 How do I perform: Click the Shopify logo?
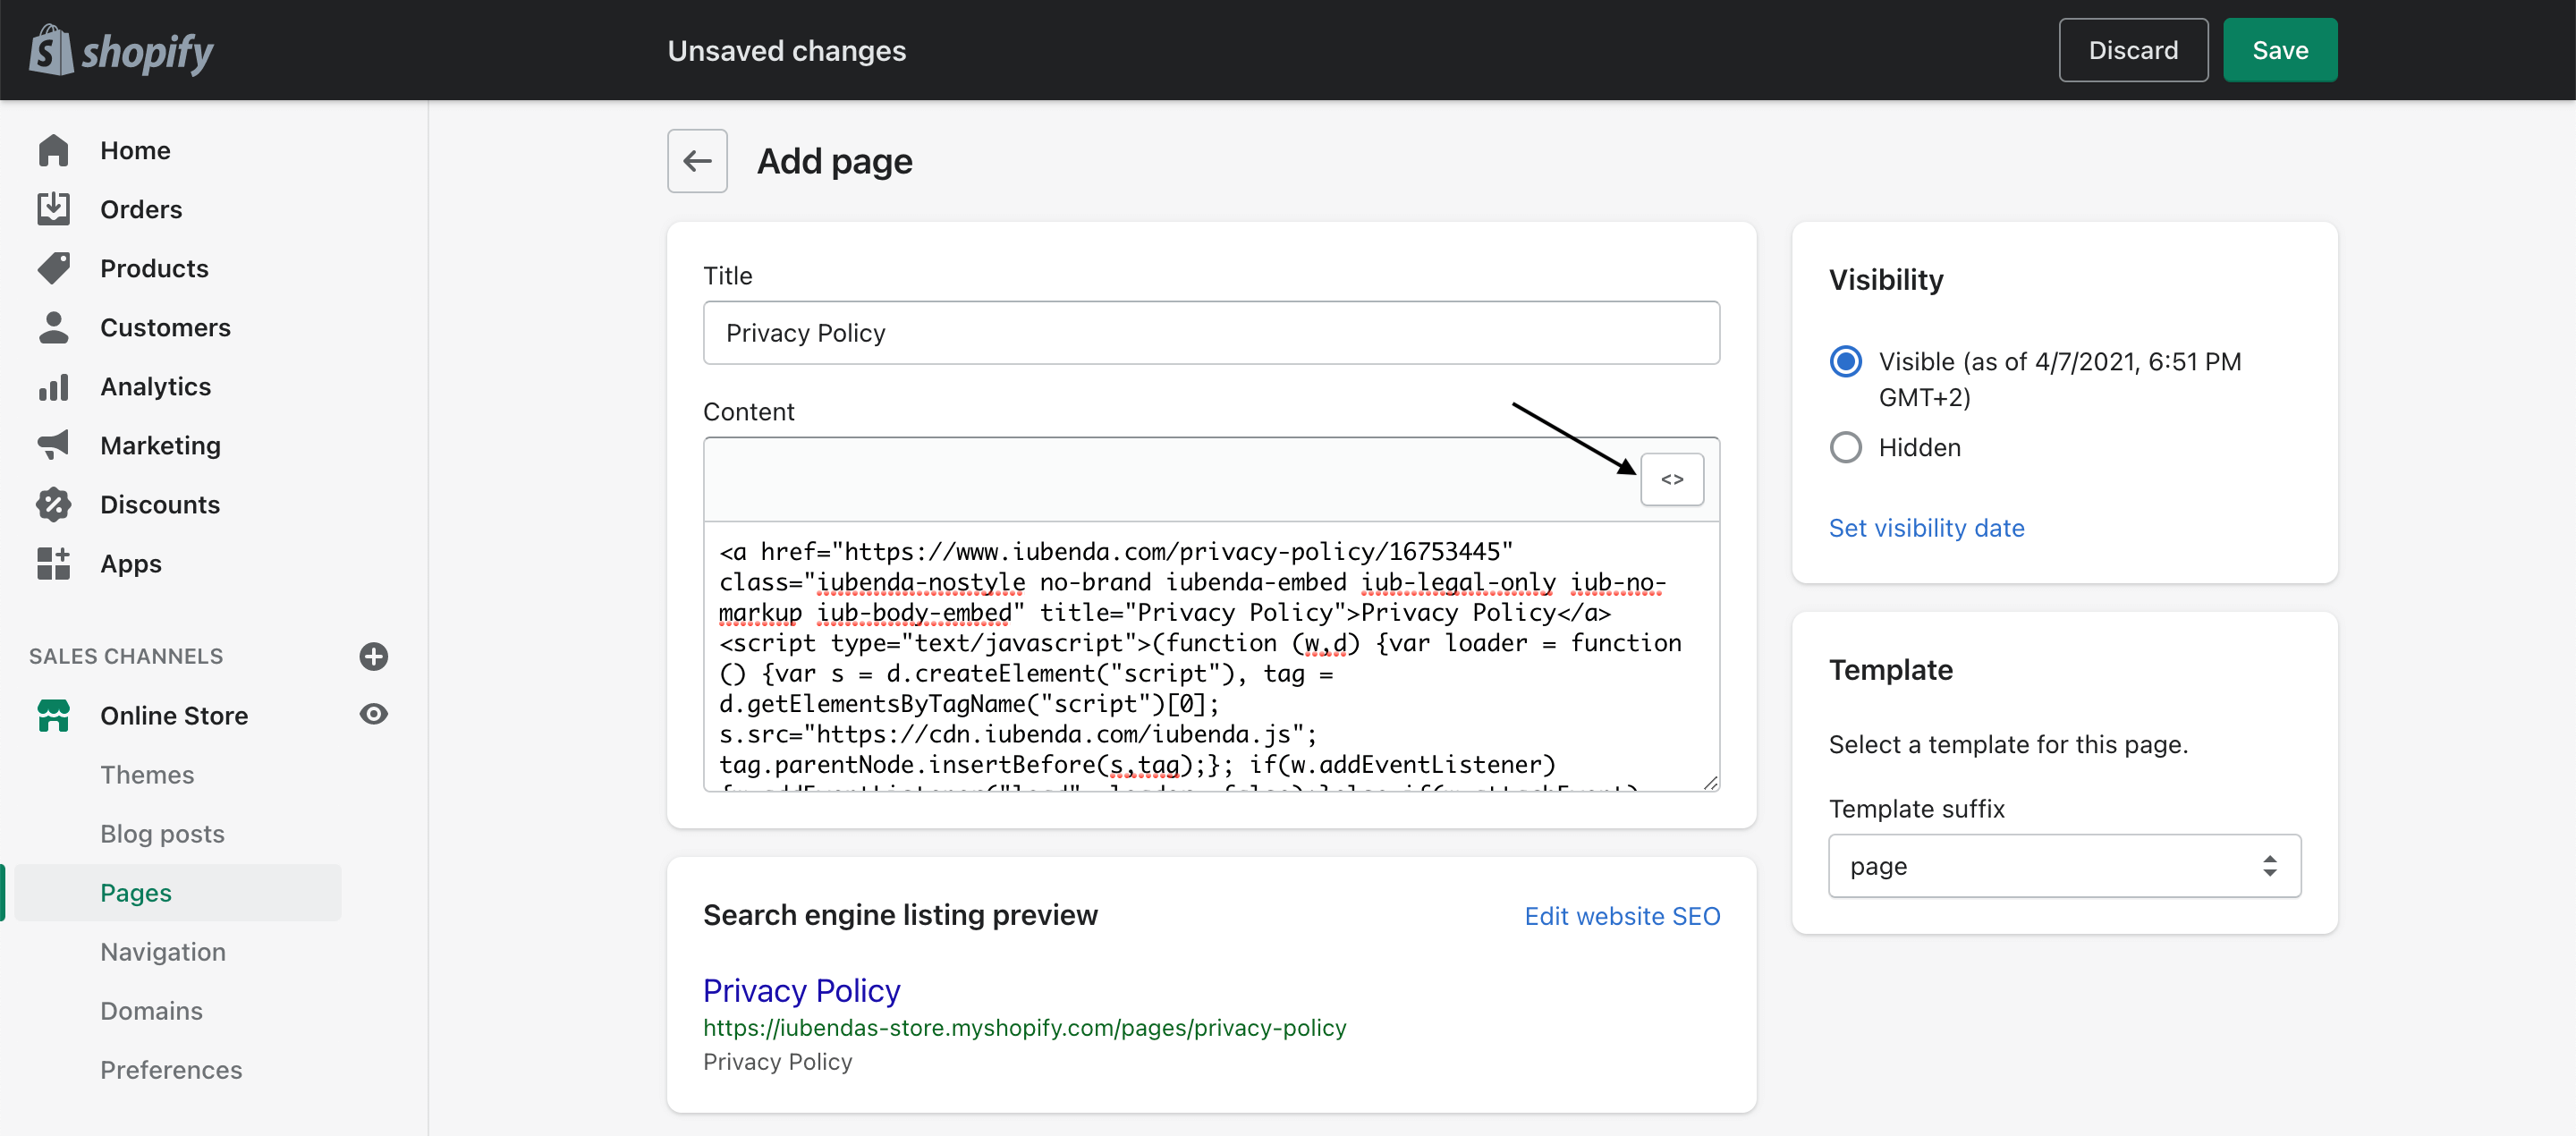click(x=121, y=49)
